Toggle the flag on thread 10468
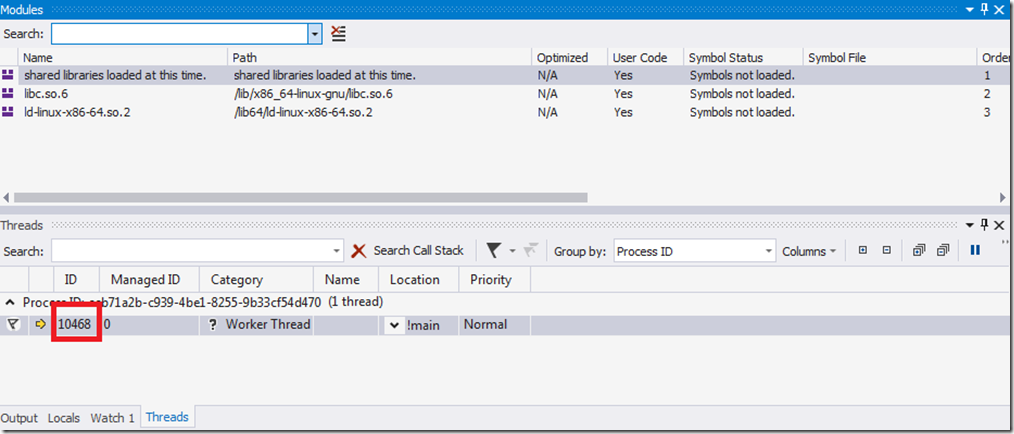The image size is (1014, 434). 13,324
